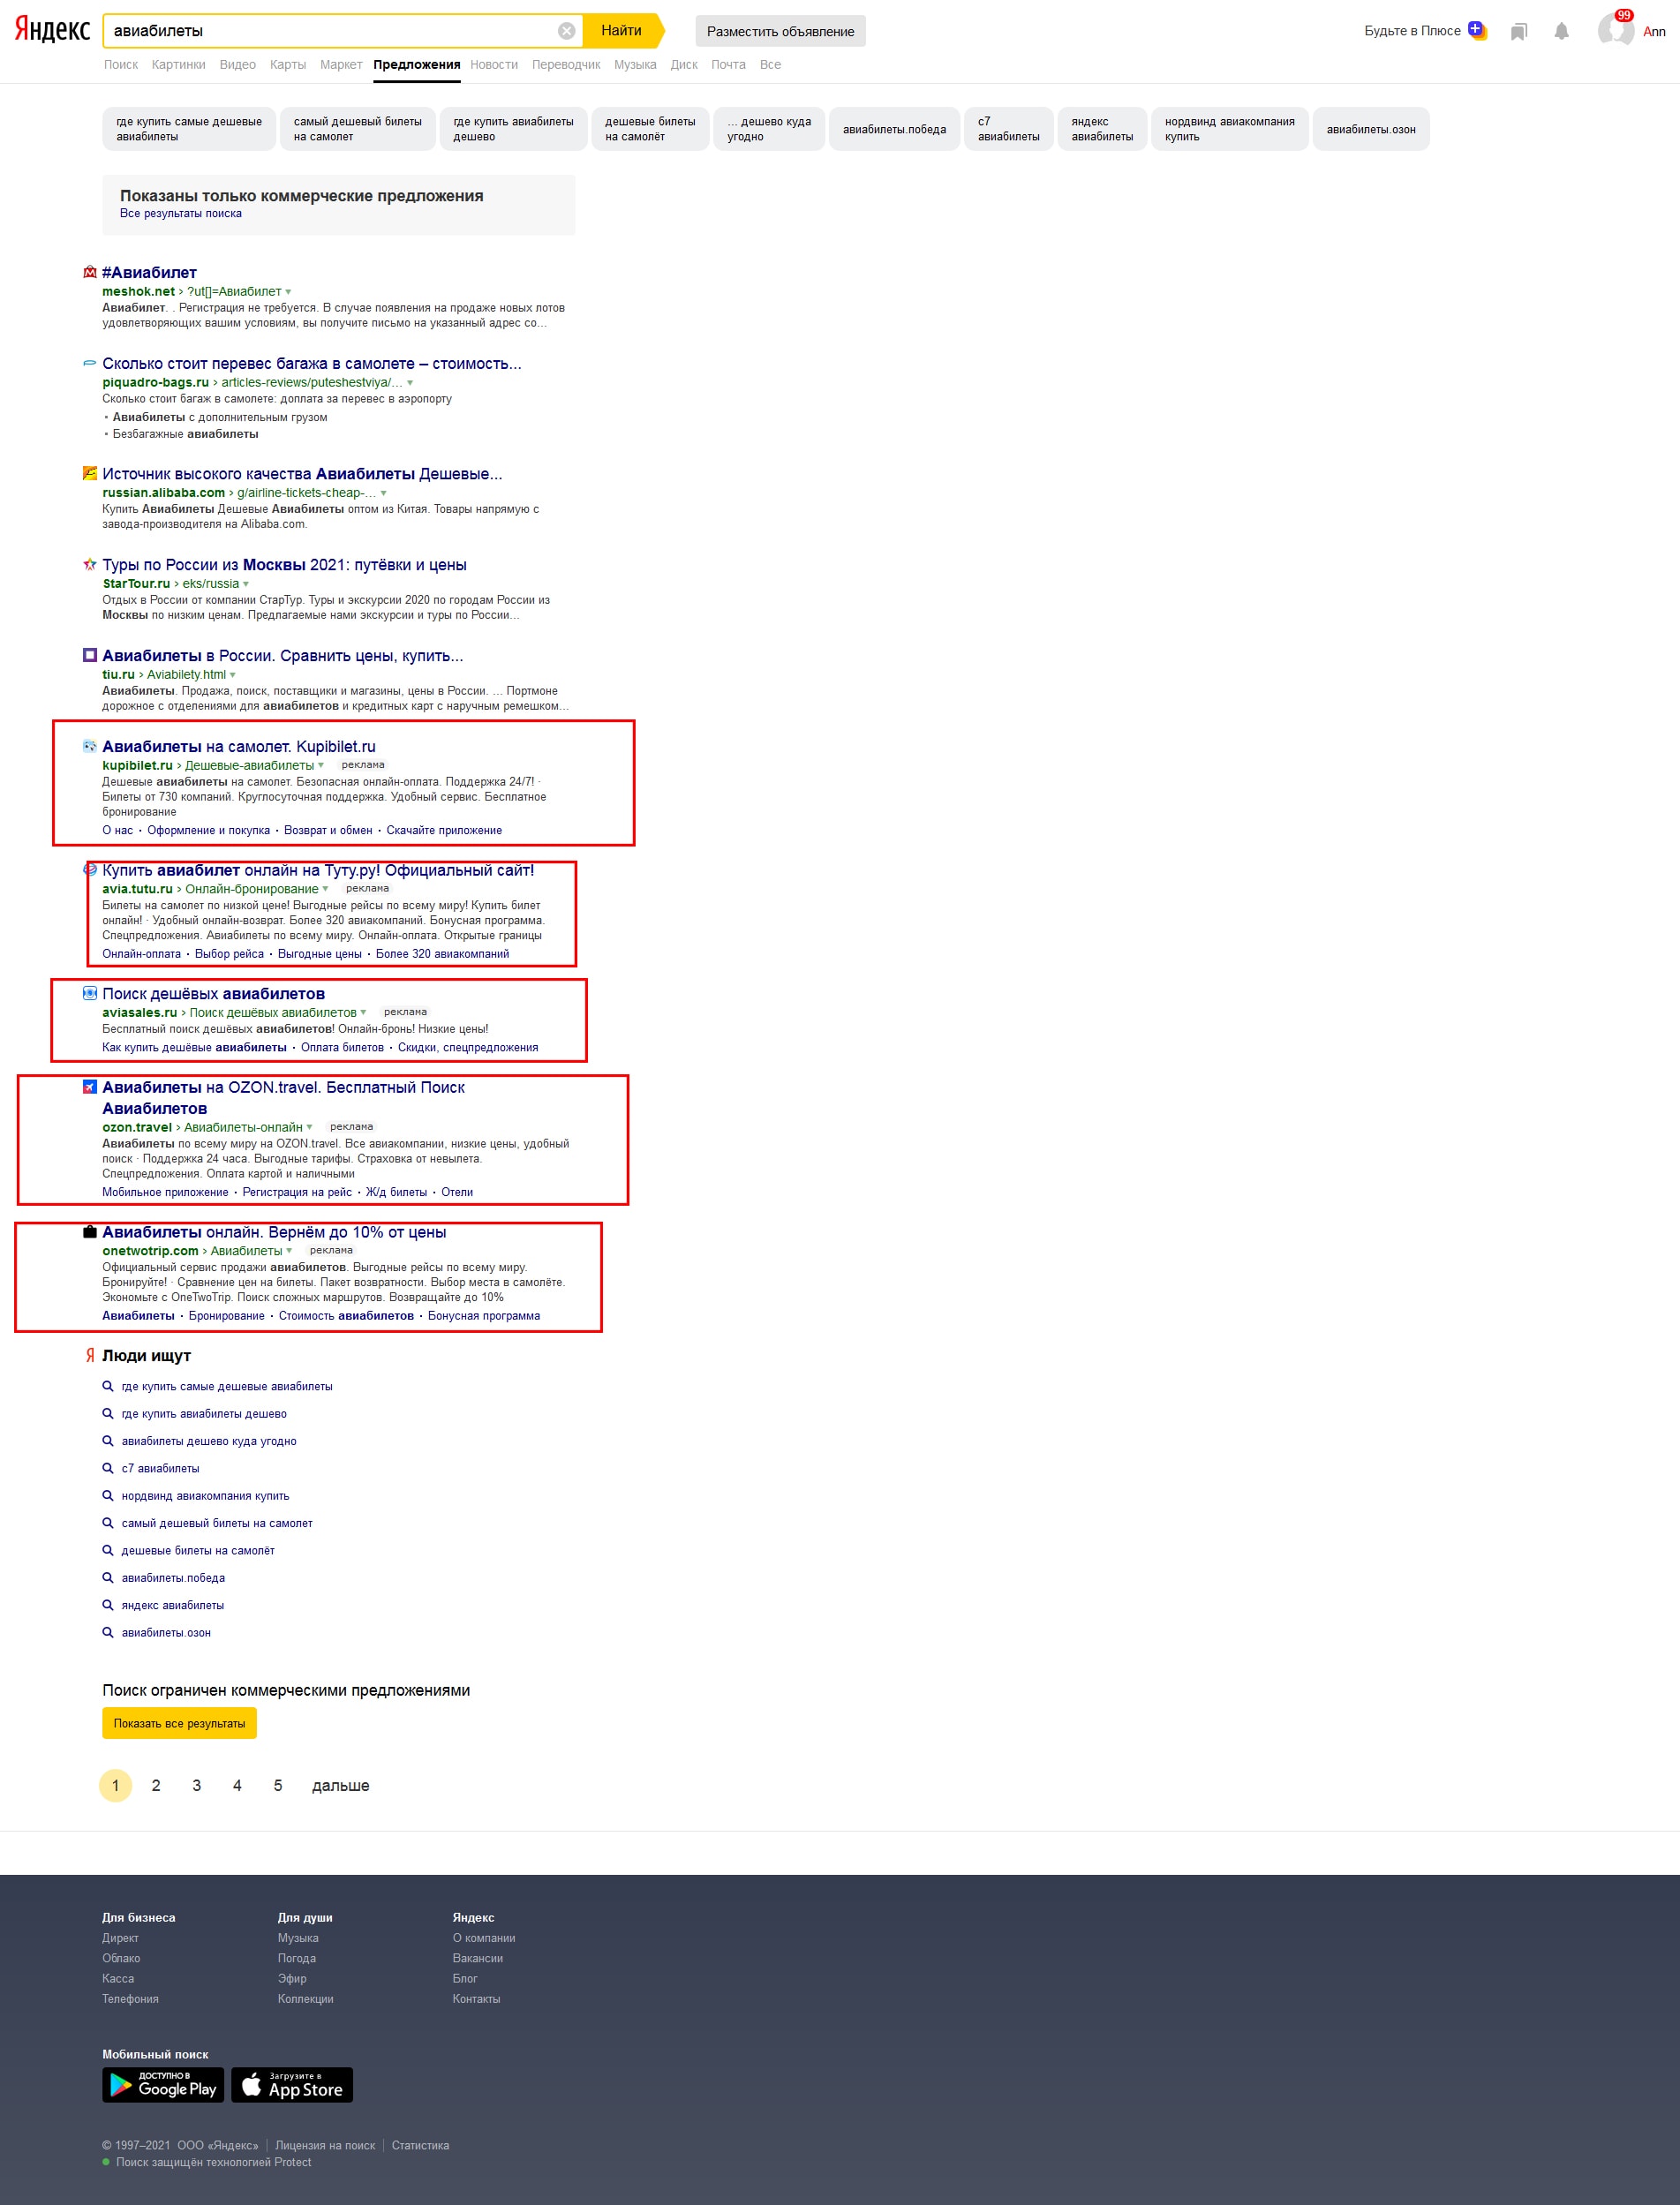This screenshot has width=1680, height=2205.
Task: Click 'Ж/д билеты' sitelink under ozon.travel
Action: coord(396,1192)
